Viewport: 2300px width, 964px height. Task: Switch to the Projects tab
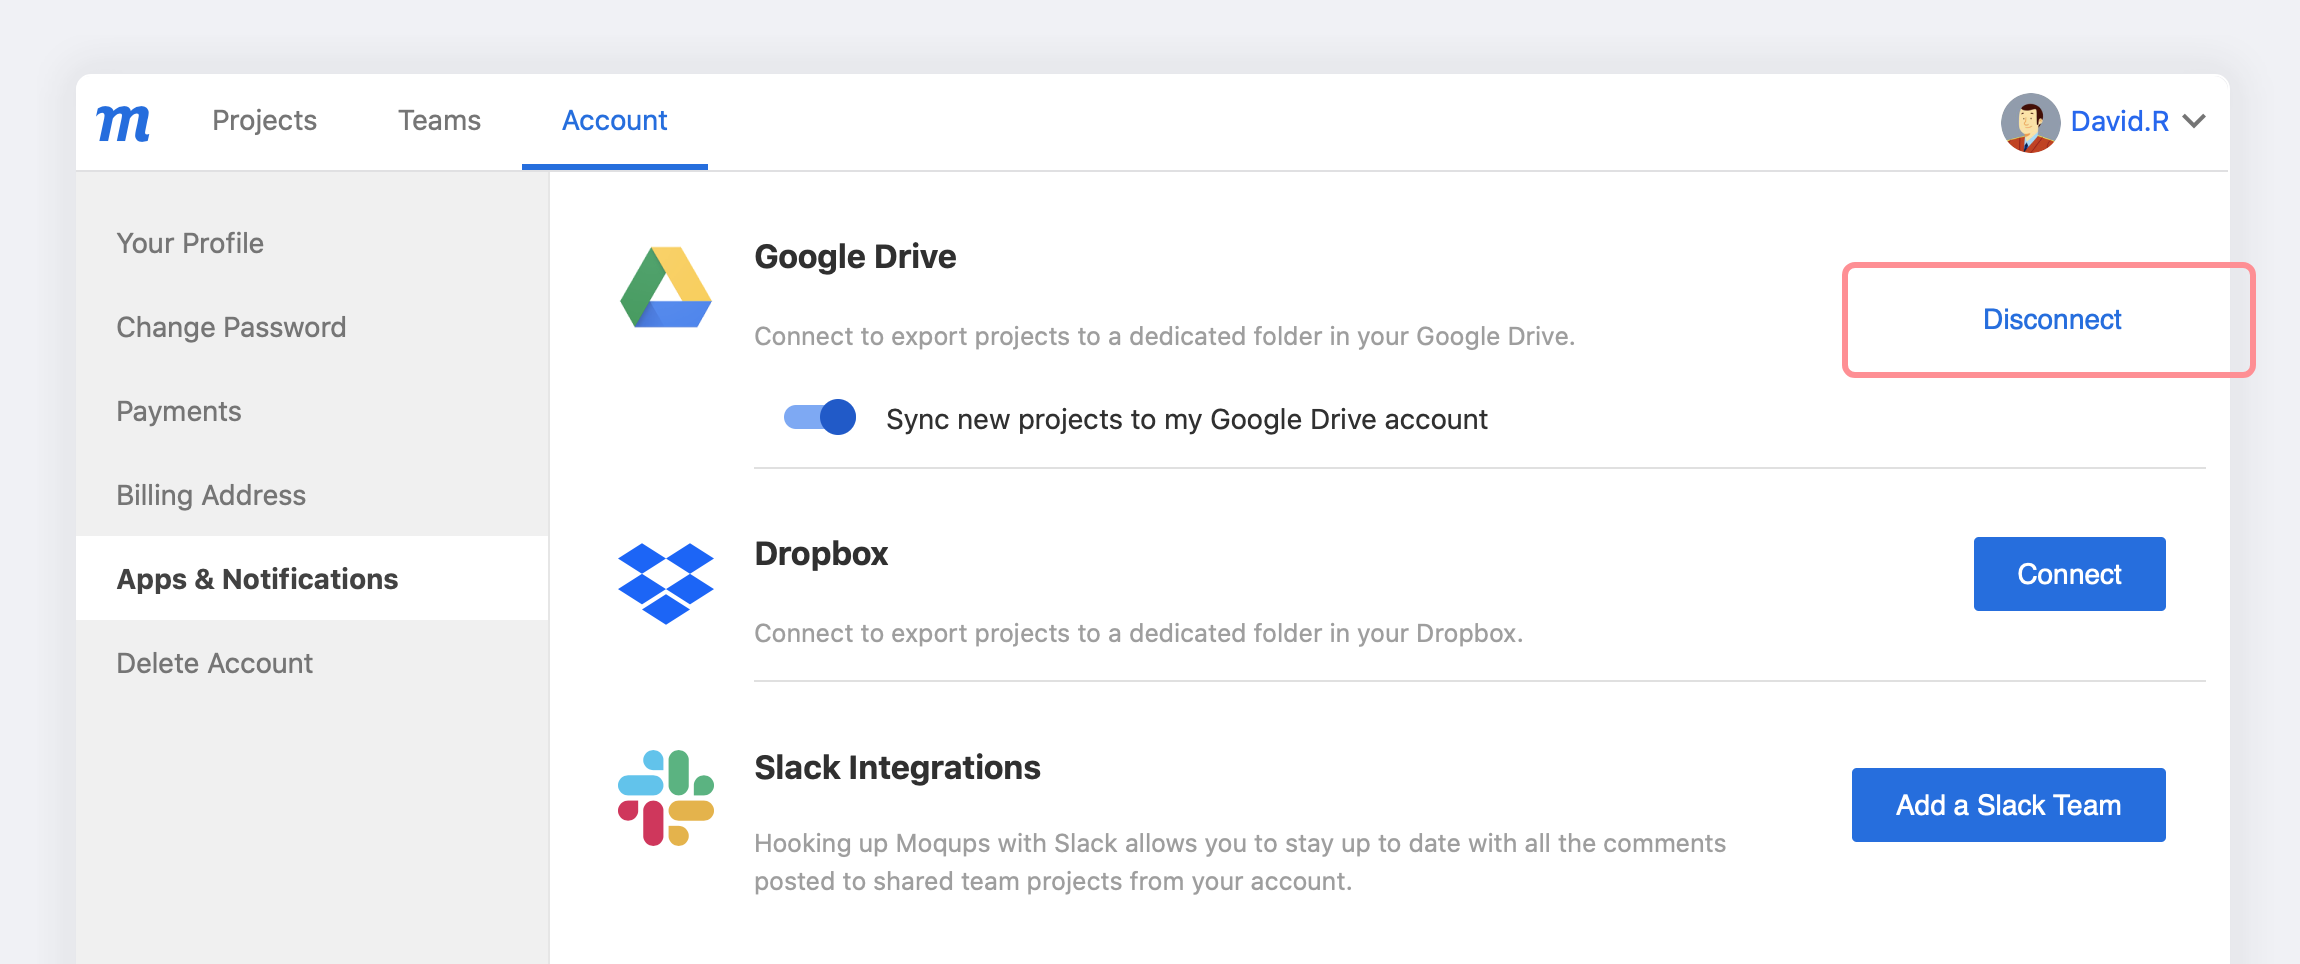pos(264,120)
